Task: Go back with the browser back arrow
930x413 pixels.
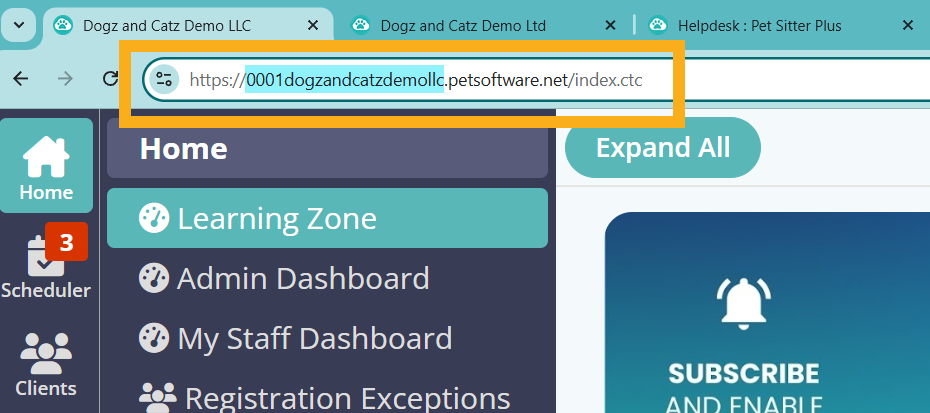Action: (x=21, y=78)
